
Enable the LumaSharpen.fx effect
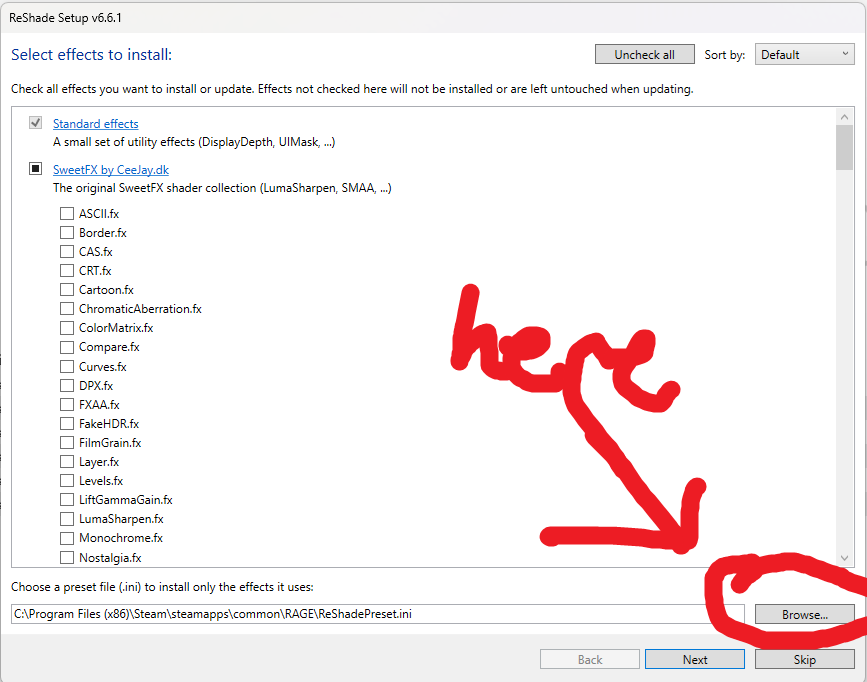[67, 518]
